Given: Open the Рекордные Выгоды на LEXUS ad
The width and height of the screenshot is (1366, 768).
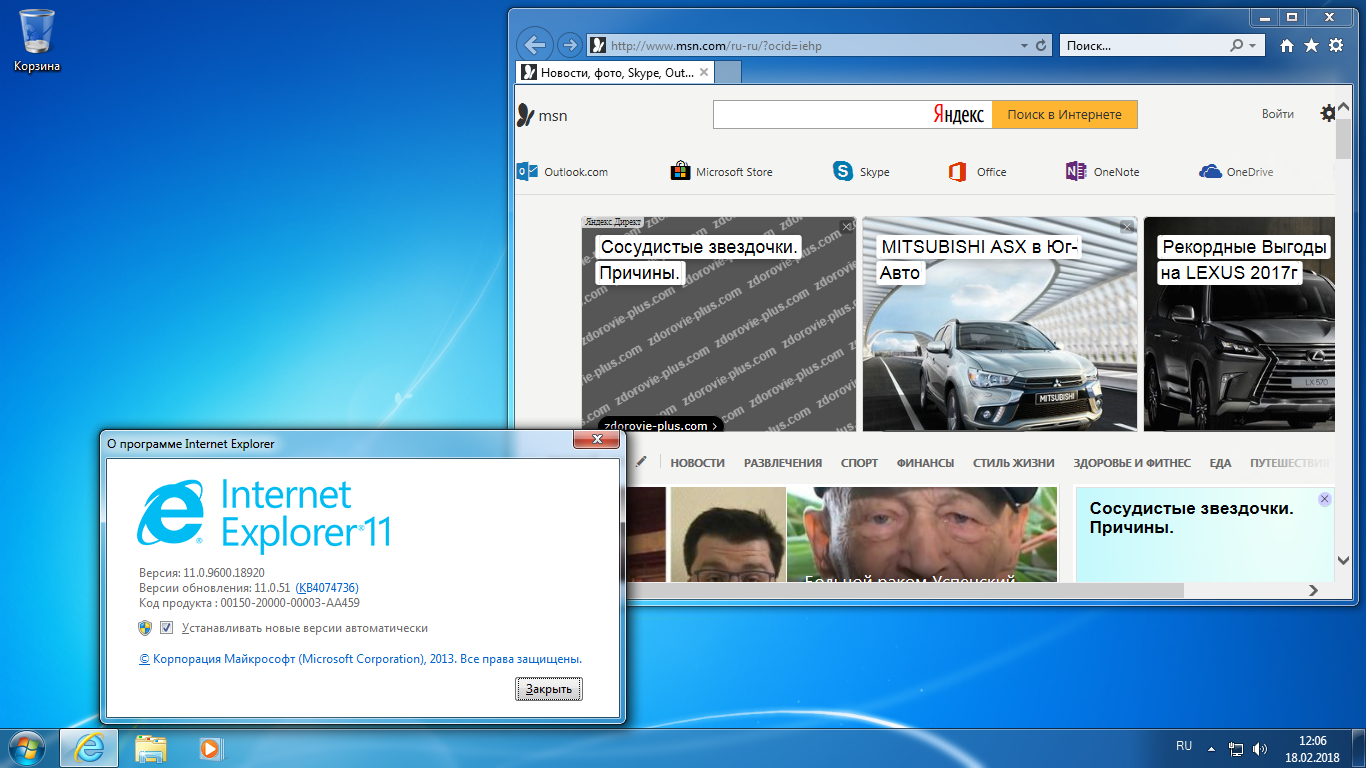Looking at the screenshot, I should (1239, 324).
